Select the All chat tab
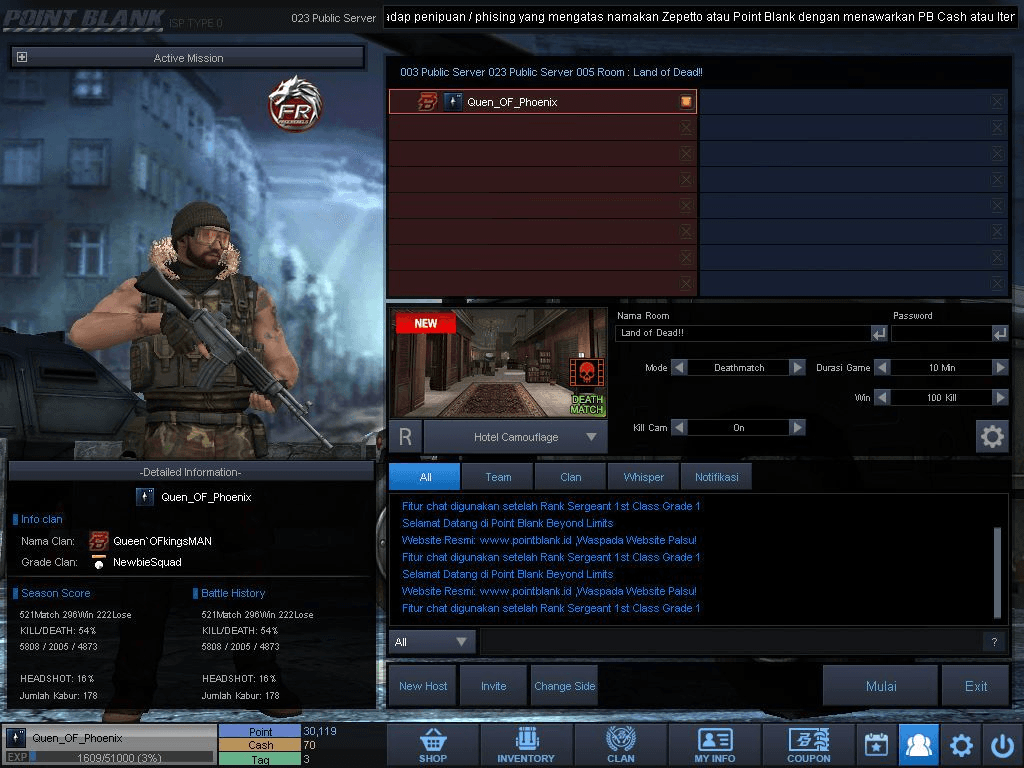 point(425,477)
